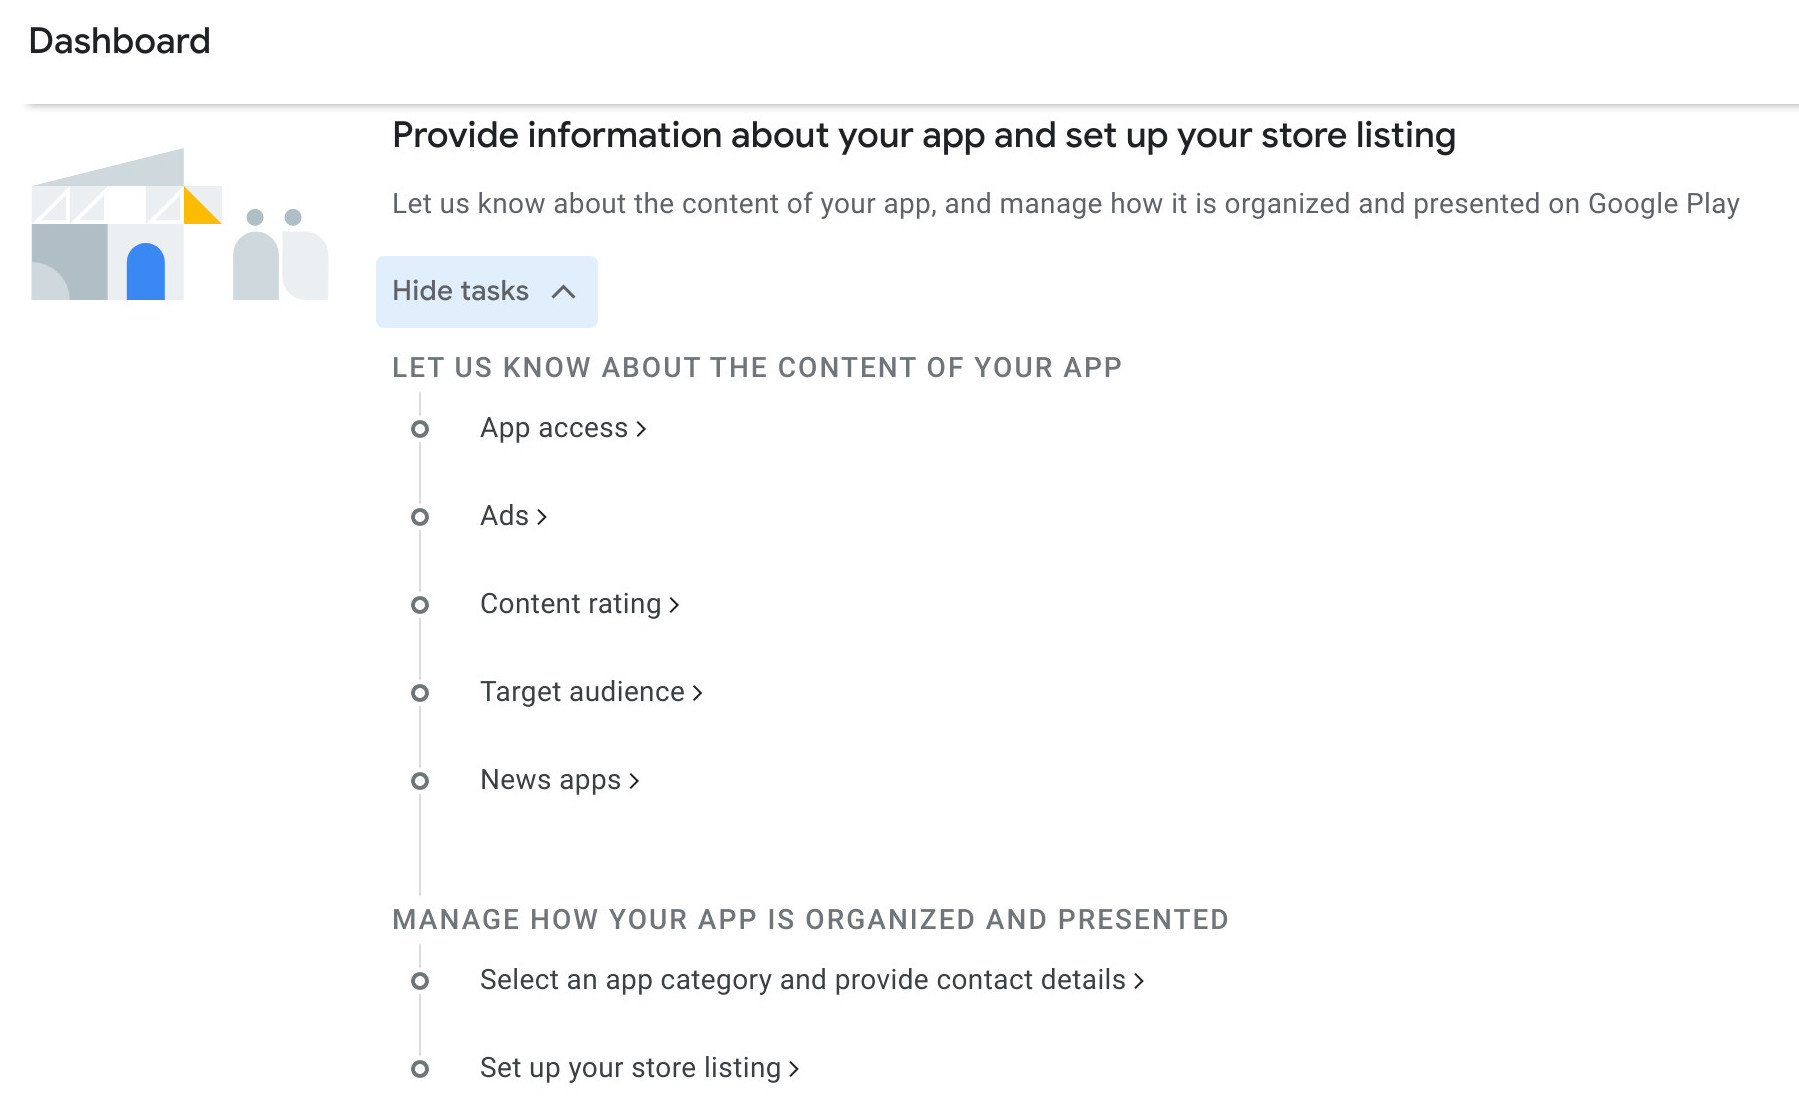
Task: Open the Target audience task
Action: click(591, 692)
